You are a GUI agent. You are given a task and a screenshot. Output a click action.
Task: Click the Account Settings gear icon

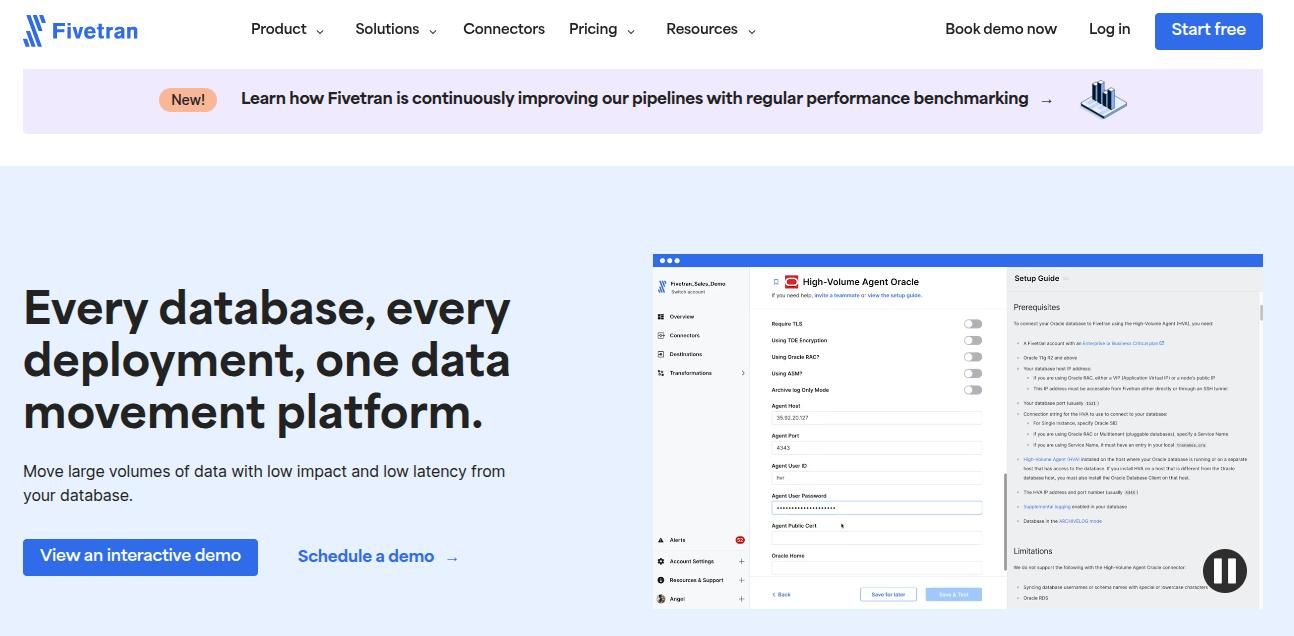[x=661, y=561]
